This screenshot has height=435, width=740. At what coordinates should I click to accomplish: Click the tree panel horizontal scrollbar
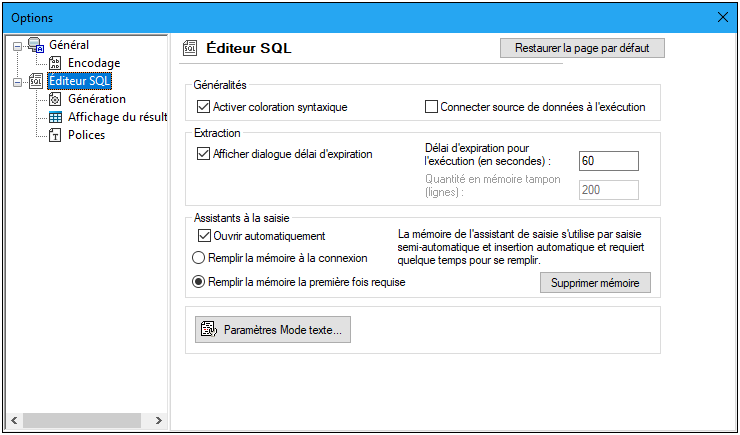[x=88, y=419]
